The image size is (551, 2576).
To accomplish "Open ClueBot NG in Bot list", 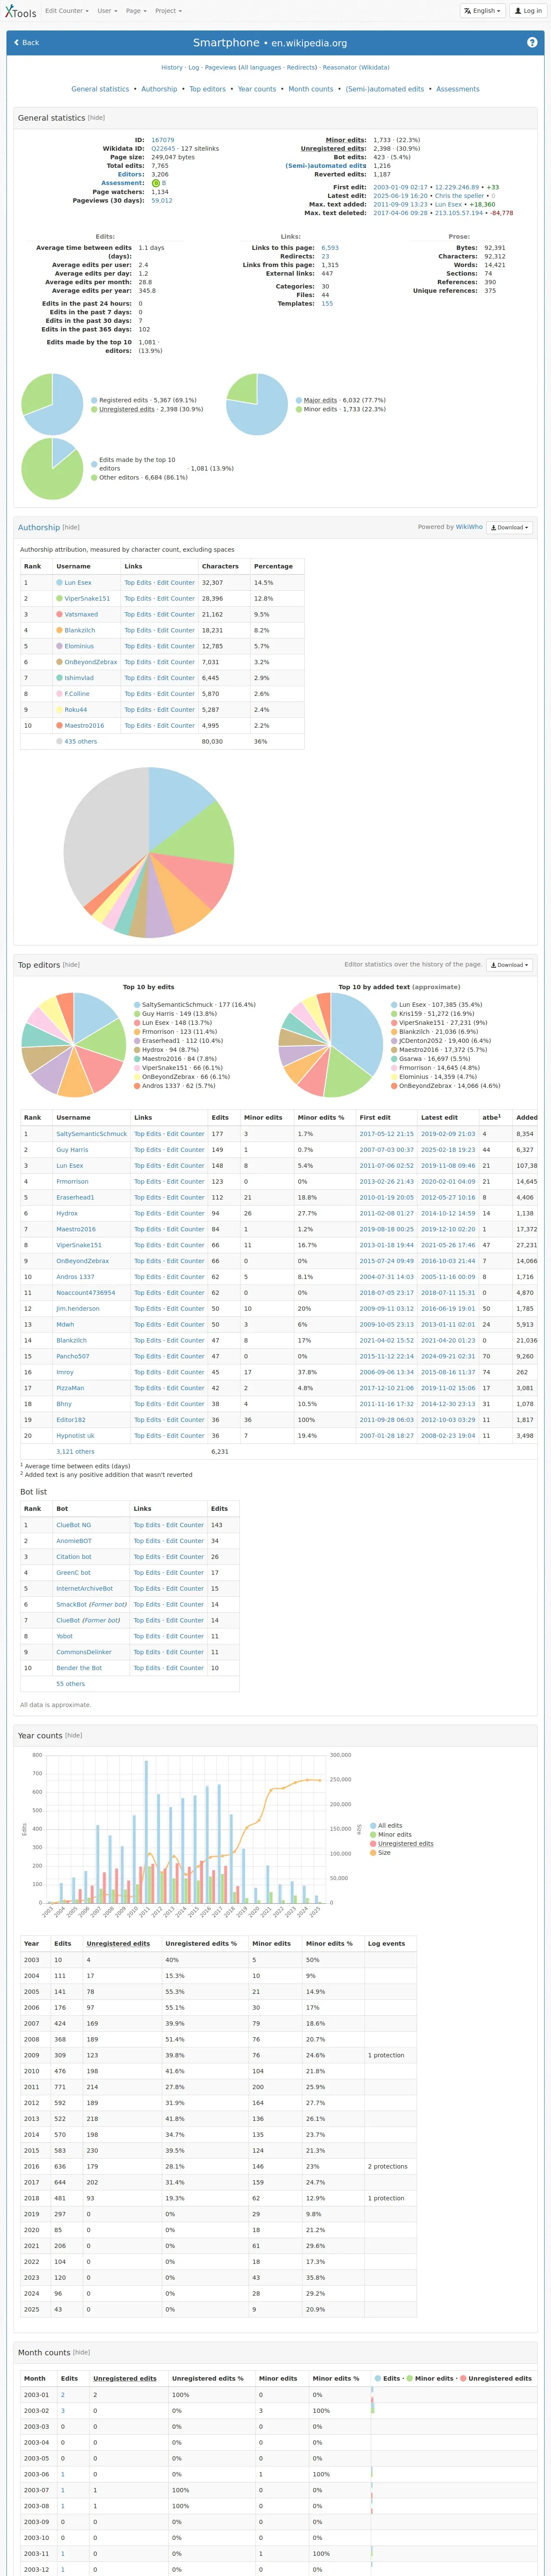I will (x=73, y=1525).
